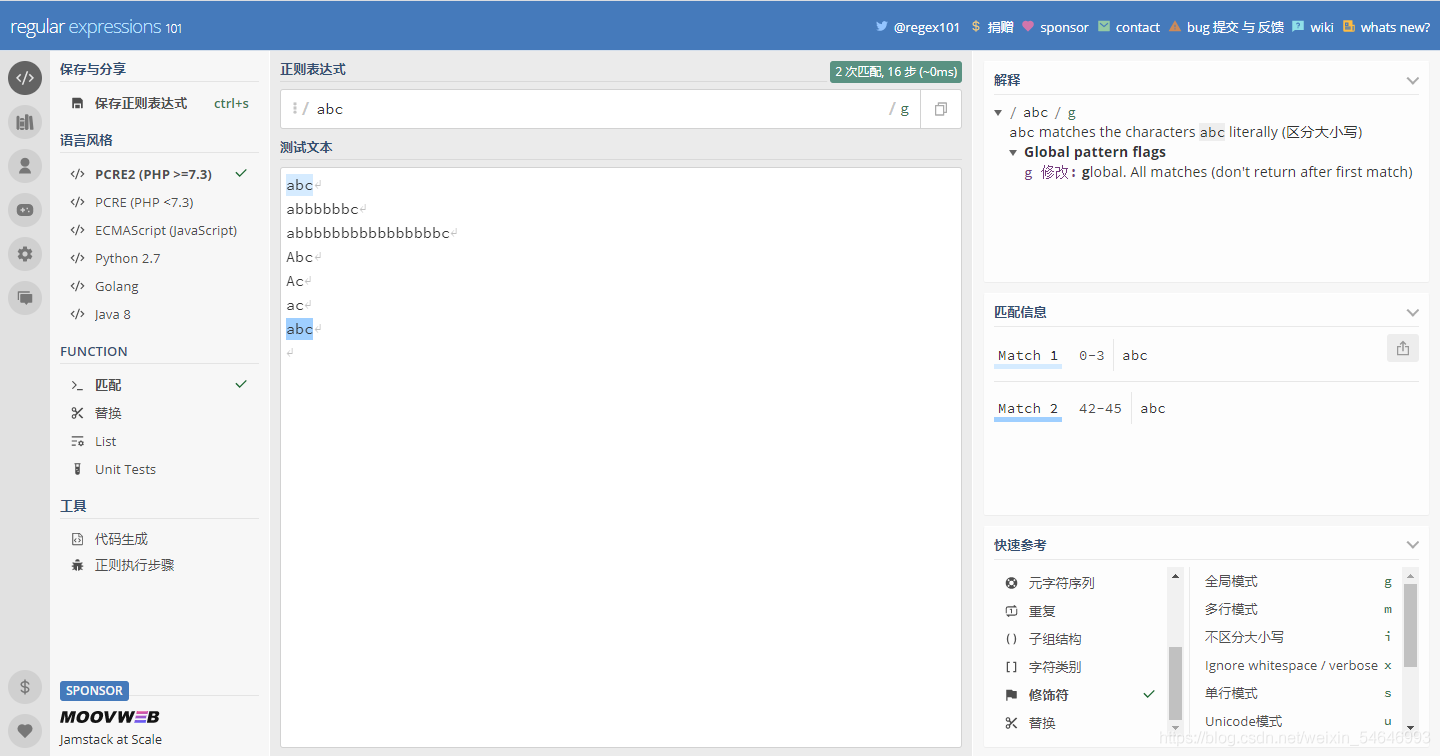Image resolution: width=1440 pixels, height=756 pixels.
Task: Collapse the 解释 explanation panel
Action: (1412, 80)
